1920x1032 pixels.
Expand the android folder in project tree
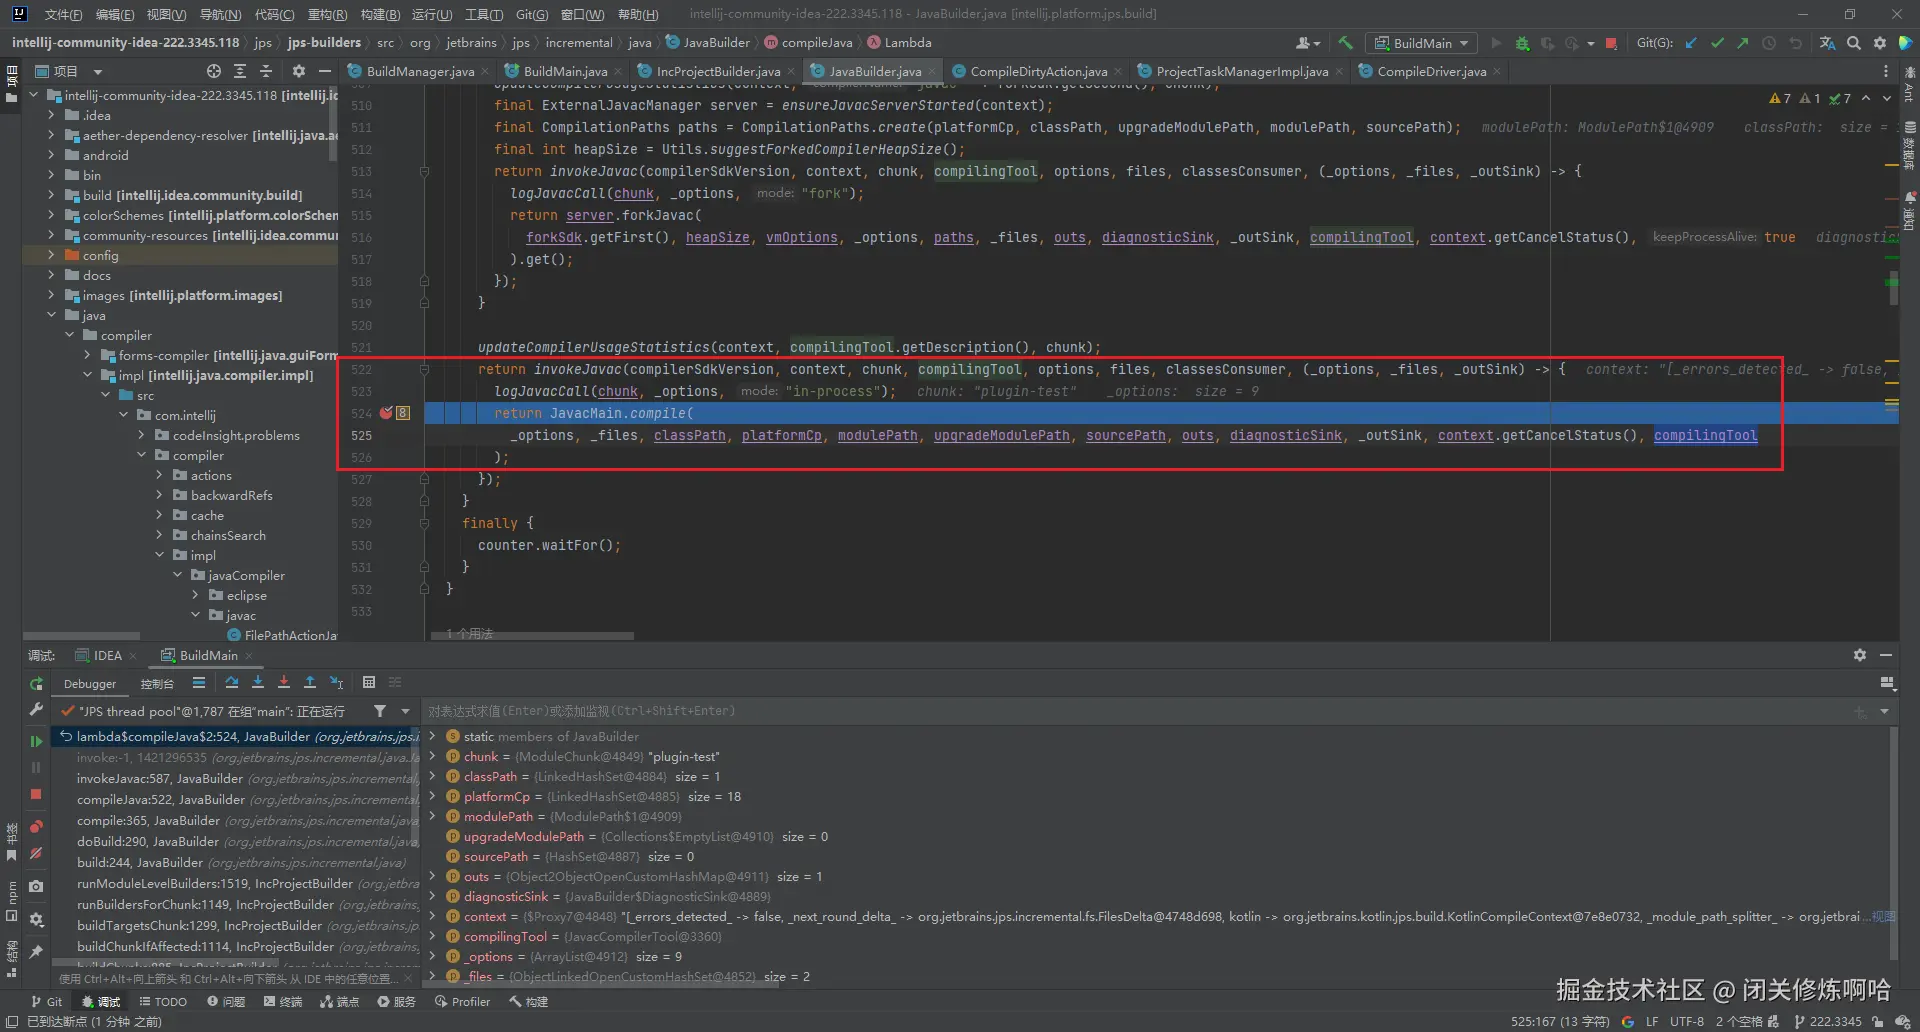point(51,155)
